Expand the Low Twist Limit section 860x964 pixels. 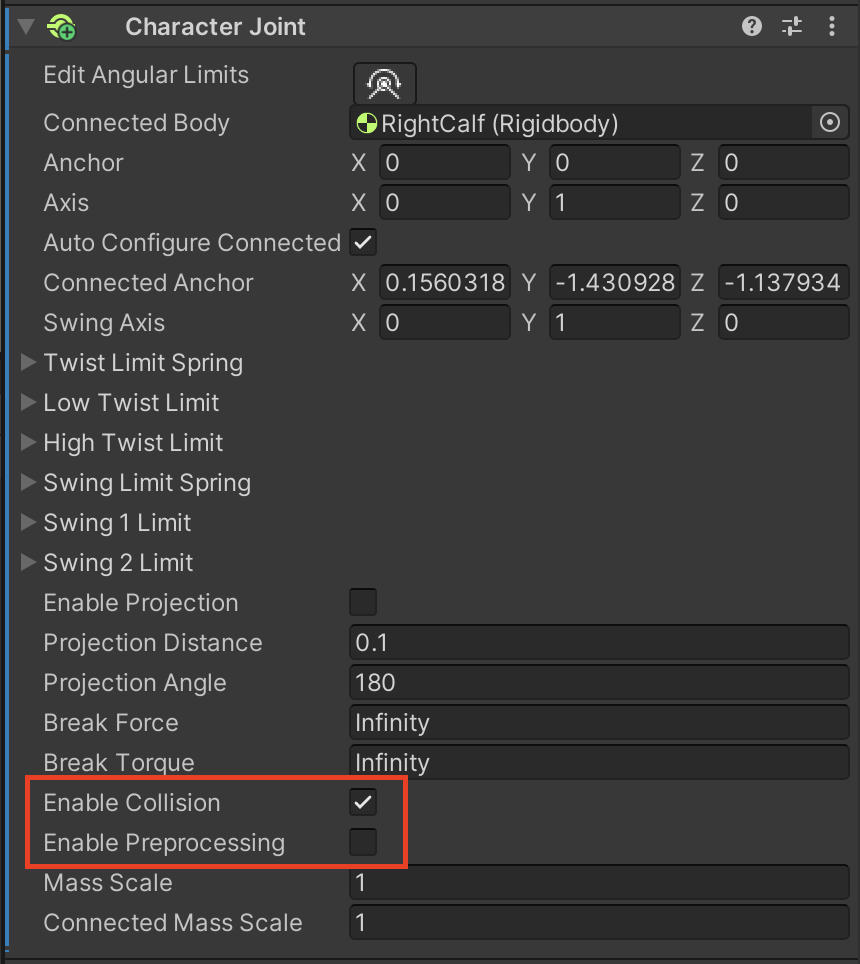28,403
